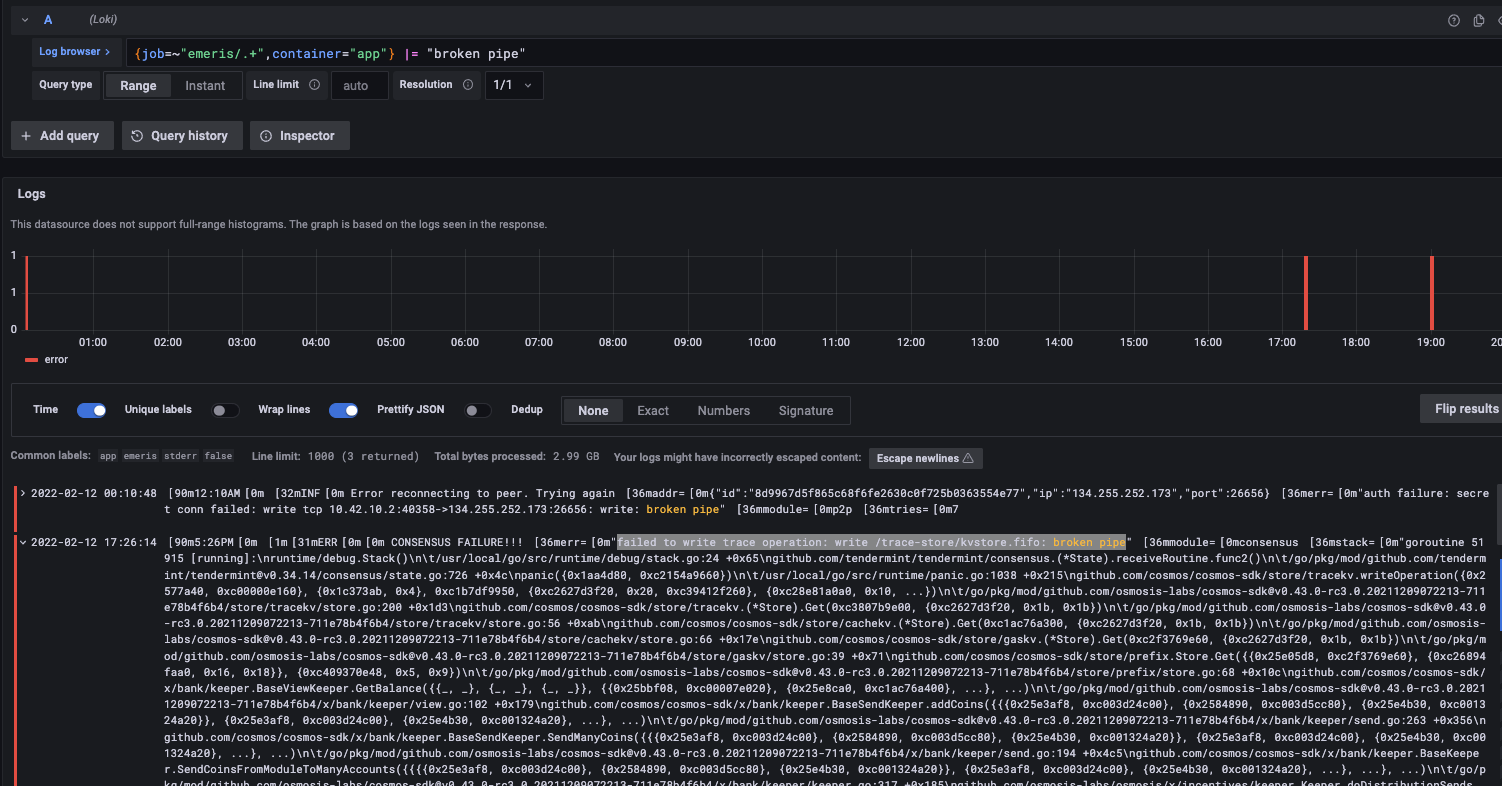Collapse the 2022-02-12 17:26:14 log row
This screenshot has width=1502, height=786.
click(x=23, y=542)
